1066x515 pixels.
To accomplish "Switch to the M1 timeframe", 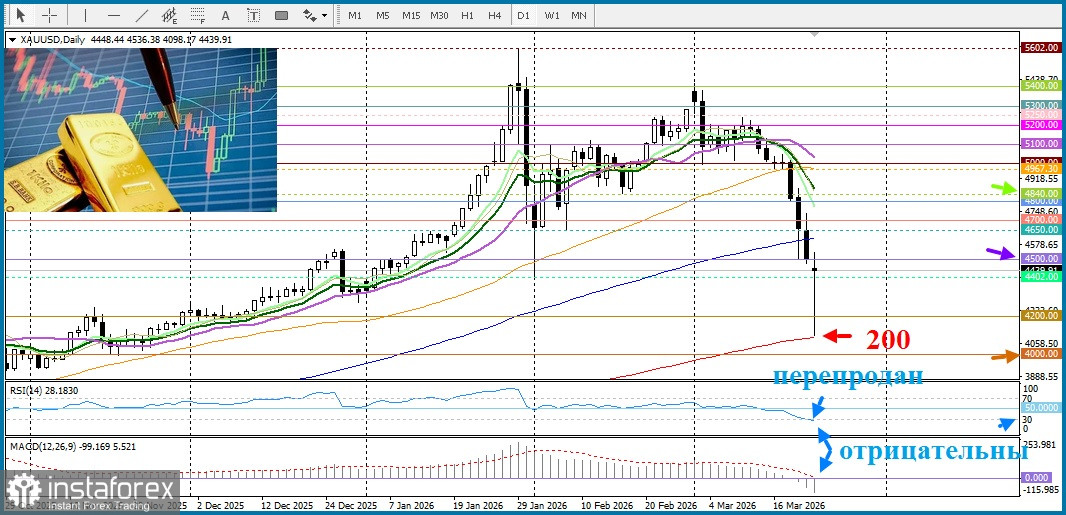I will [355, 15].
